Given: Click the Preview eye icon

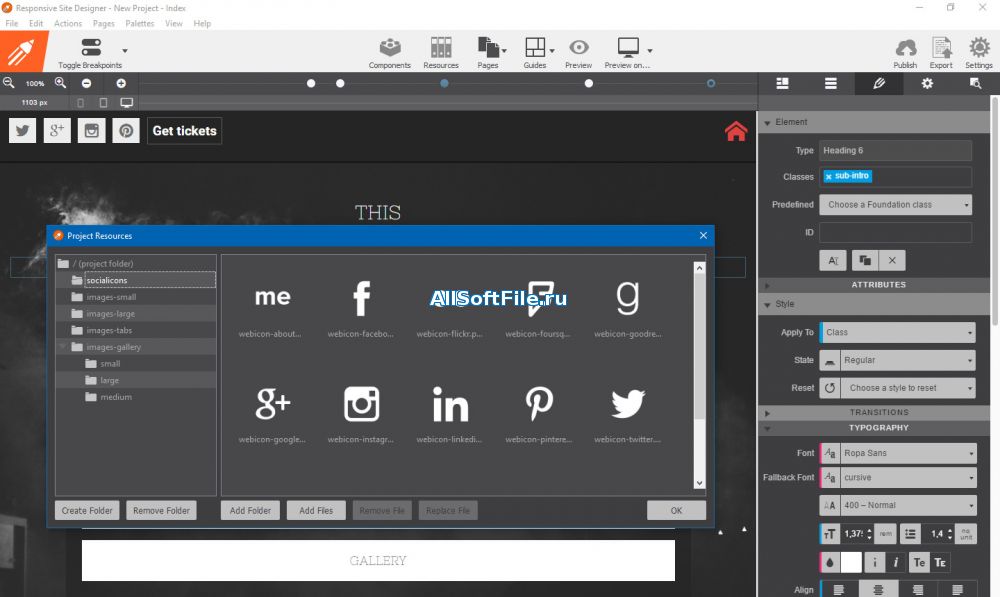Looking at the screenshot, I should 578,47.
